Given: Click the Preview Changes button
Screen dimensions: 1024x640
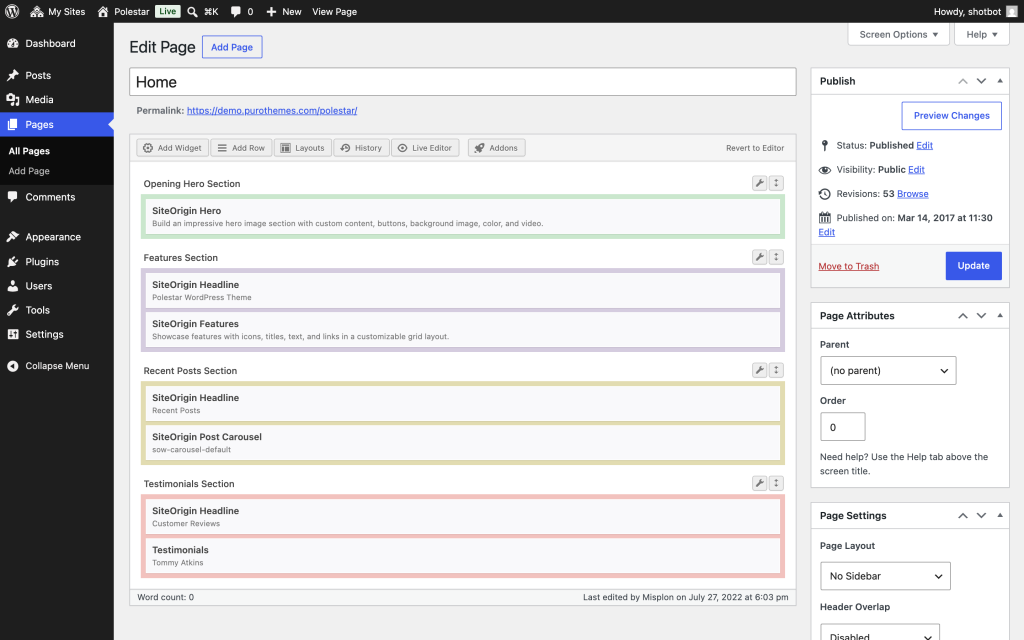Looking at the screenshot, I should pyautogui.click(x=952, y=116).
